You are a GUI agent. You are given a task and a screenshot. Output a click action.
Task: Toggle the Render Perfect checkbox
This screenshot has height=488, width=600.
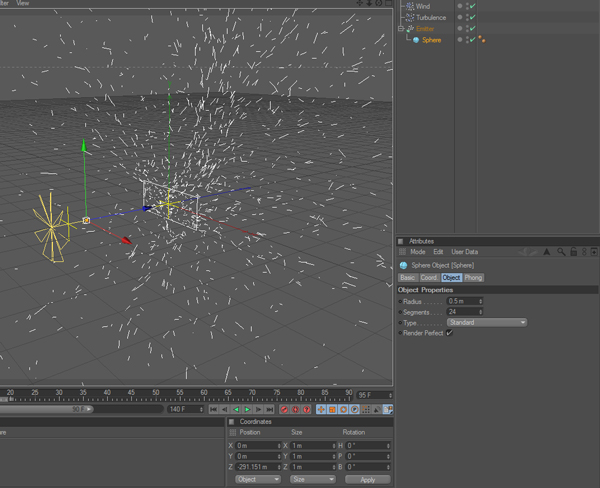449,333
